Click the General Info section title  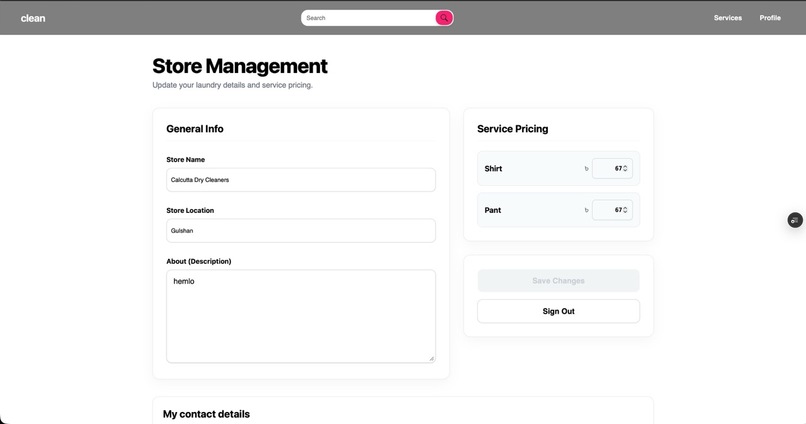click(195, 129)
